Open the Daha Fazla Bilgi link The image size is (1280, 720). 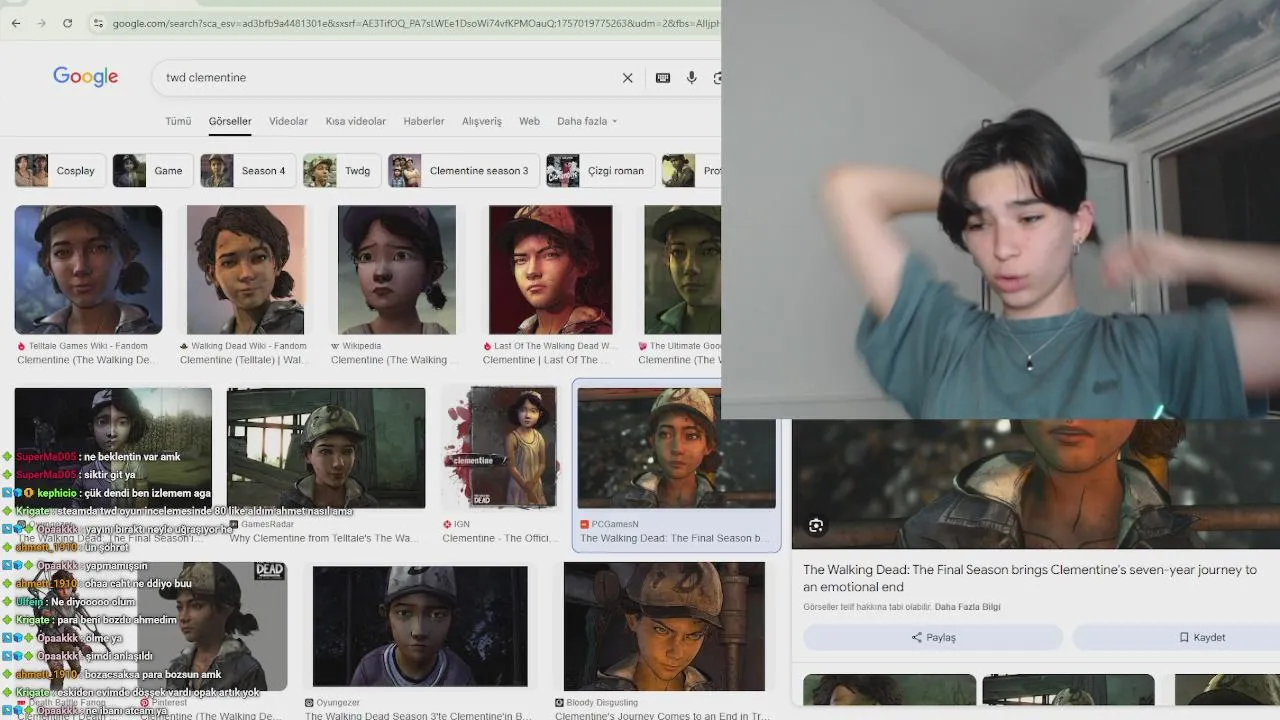(967, 607)
